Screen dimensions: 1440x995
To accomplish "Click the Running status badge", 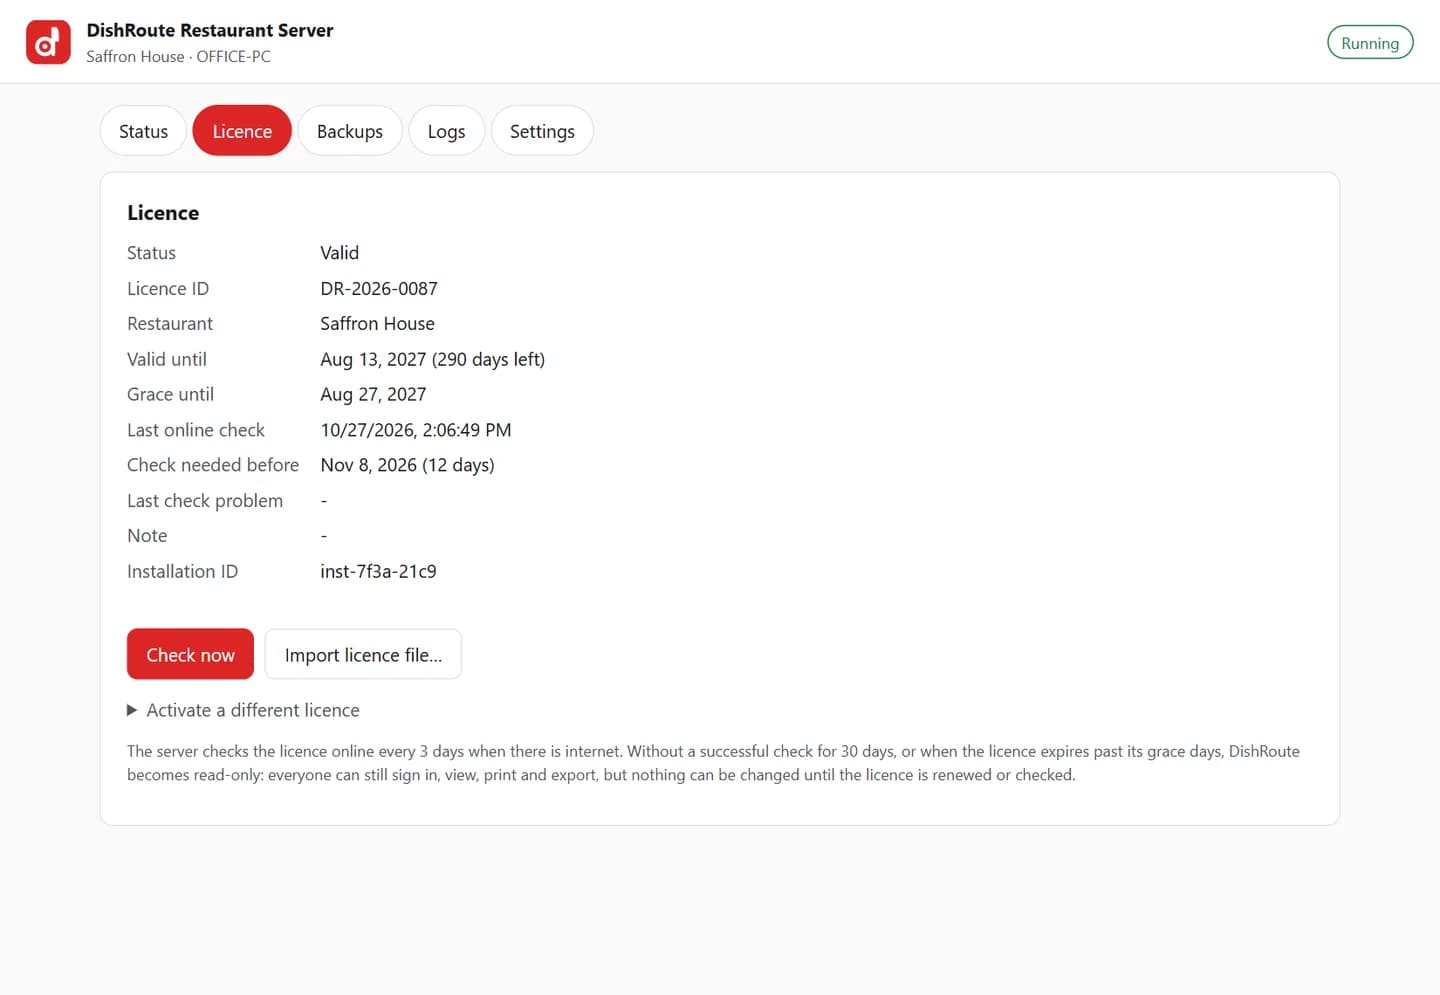I will [x=1370, y=43].
